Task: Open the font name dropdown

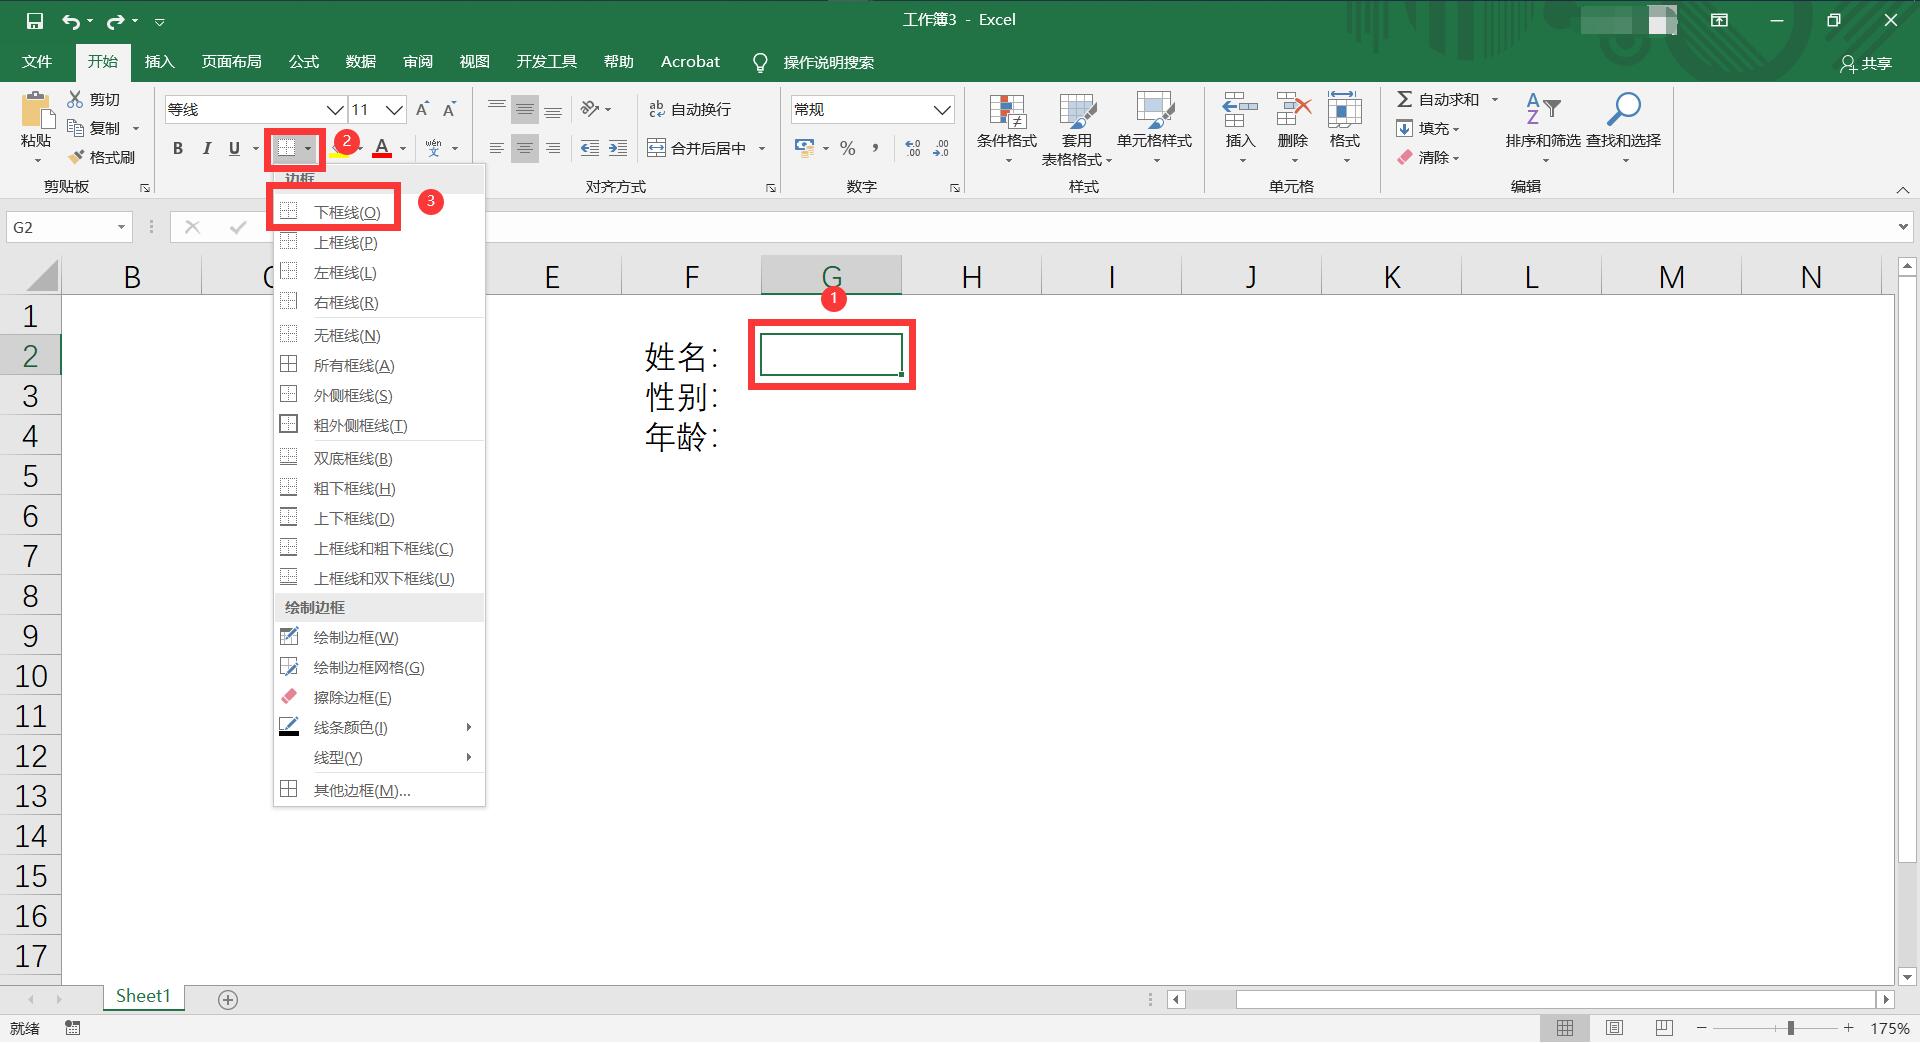Action: (333, 109)
